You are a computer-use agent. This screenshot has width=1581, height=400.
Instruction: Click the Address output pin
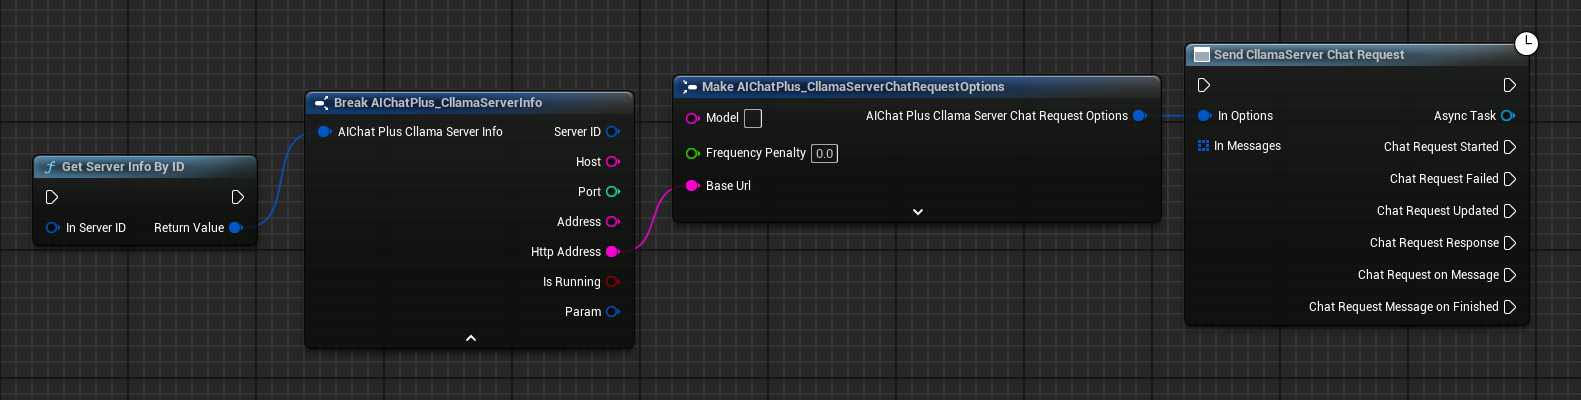(x=613, y=222)
